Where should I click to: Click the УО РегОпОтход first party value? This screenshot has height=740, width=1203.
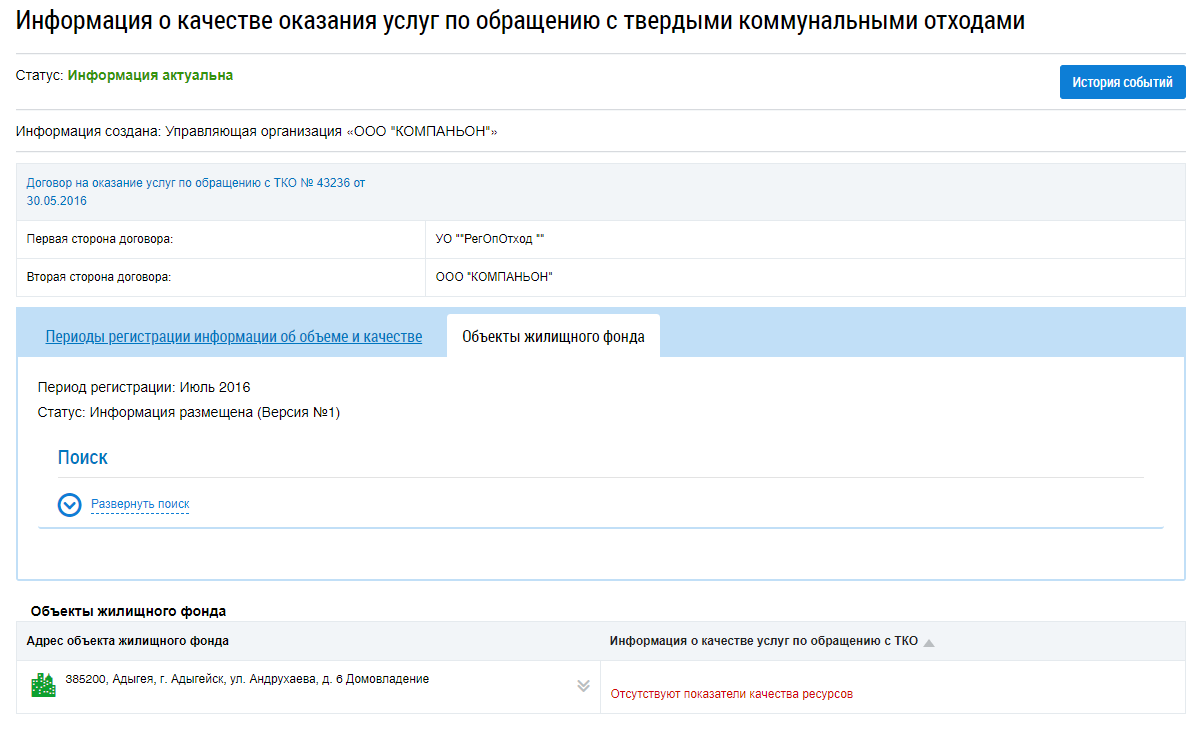point(489,239)
